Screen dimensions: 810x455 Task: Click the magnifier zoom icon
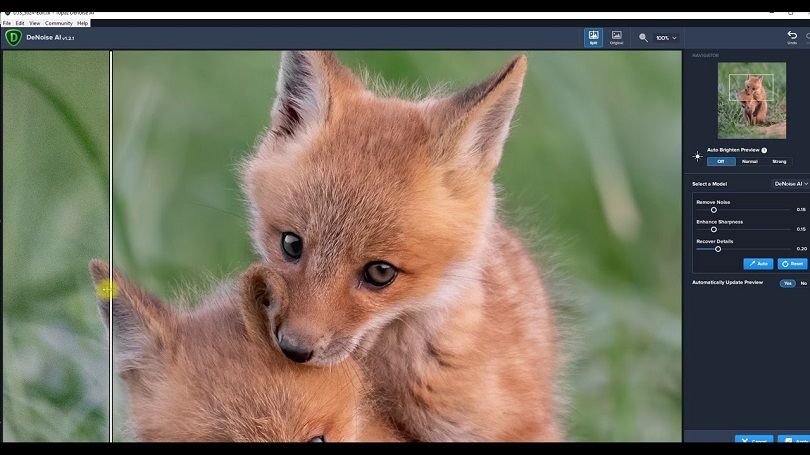pos(643,38)
